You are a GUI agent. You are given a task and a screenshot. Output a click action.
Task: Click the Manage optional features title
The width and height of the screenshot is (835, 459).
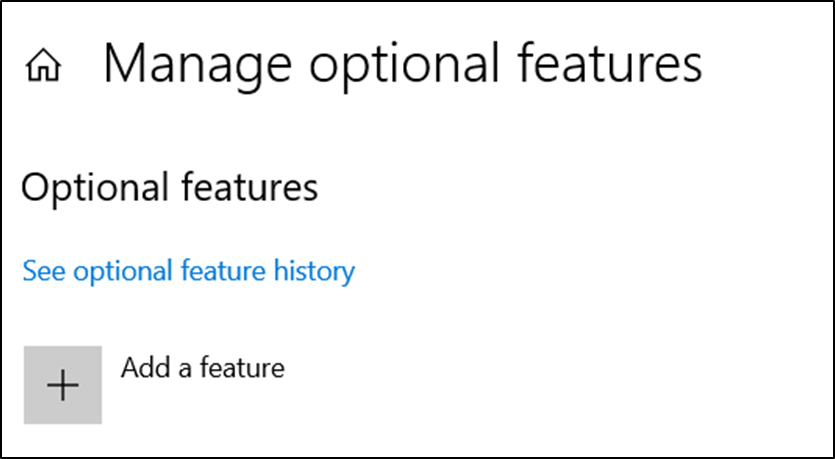point(403,65)
